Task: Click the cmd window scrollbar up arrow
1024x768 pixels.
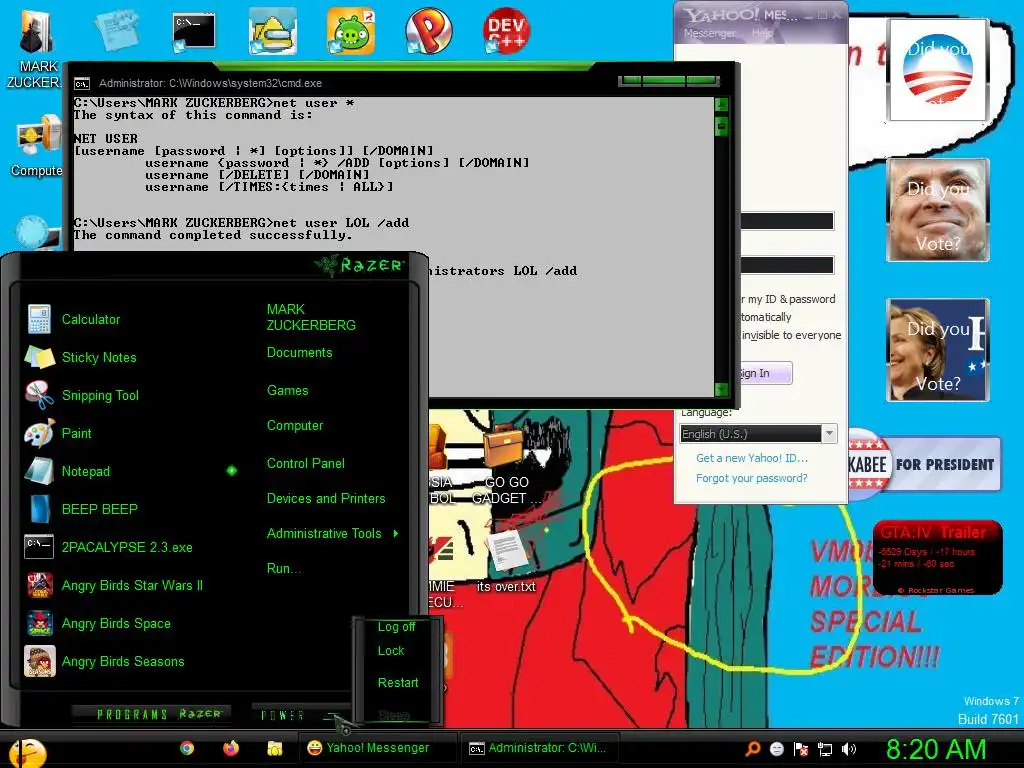Action: point(722,104)
